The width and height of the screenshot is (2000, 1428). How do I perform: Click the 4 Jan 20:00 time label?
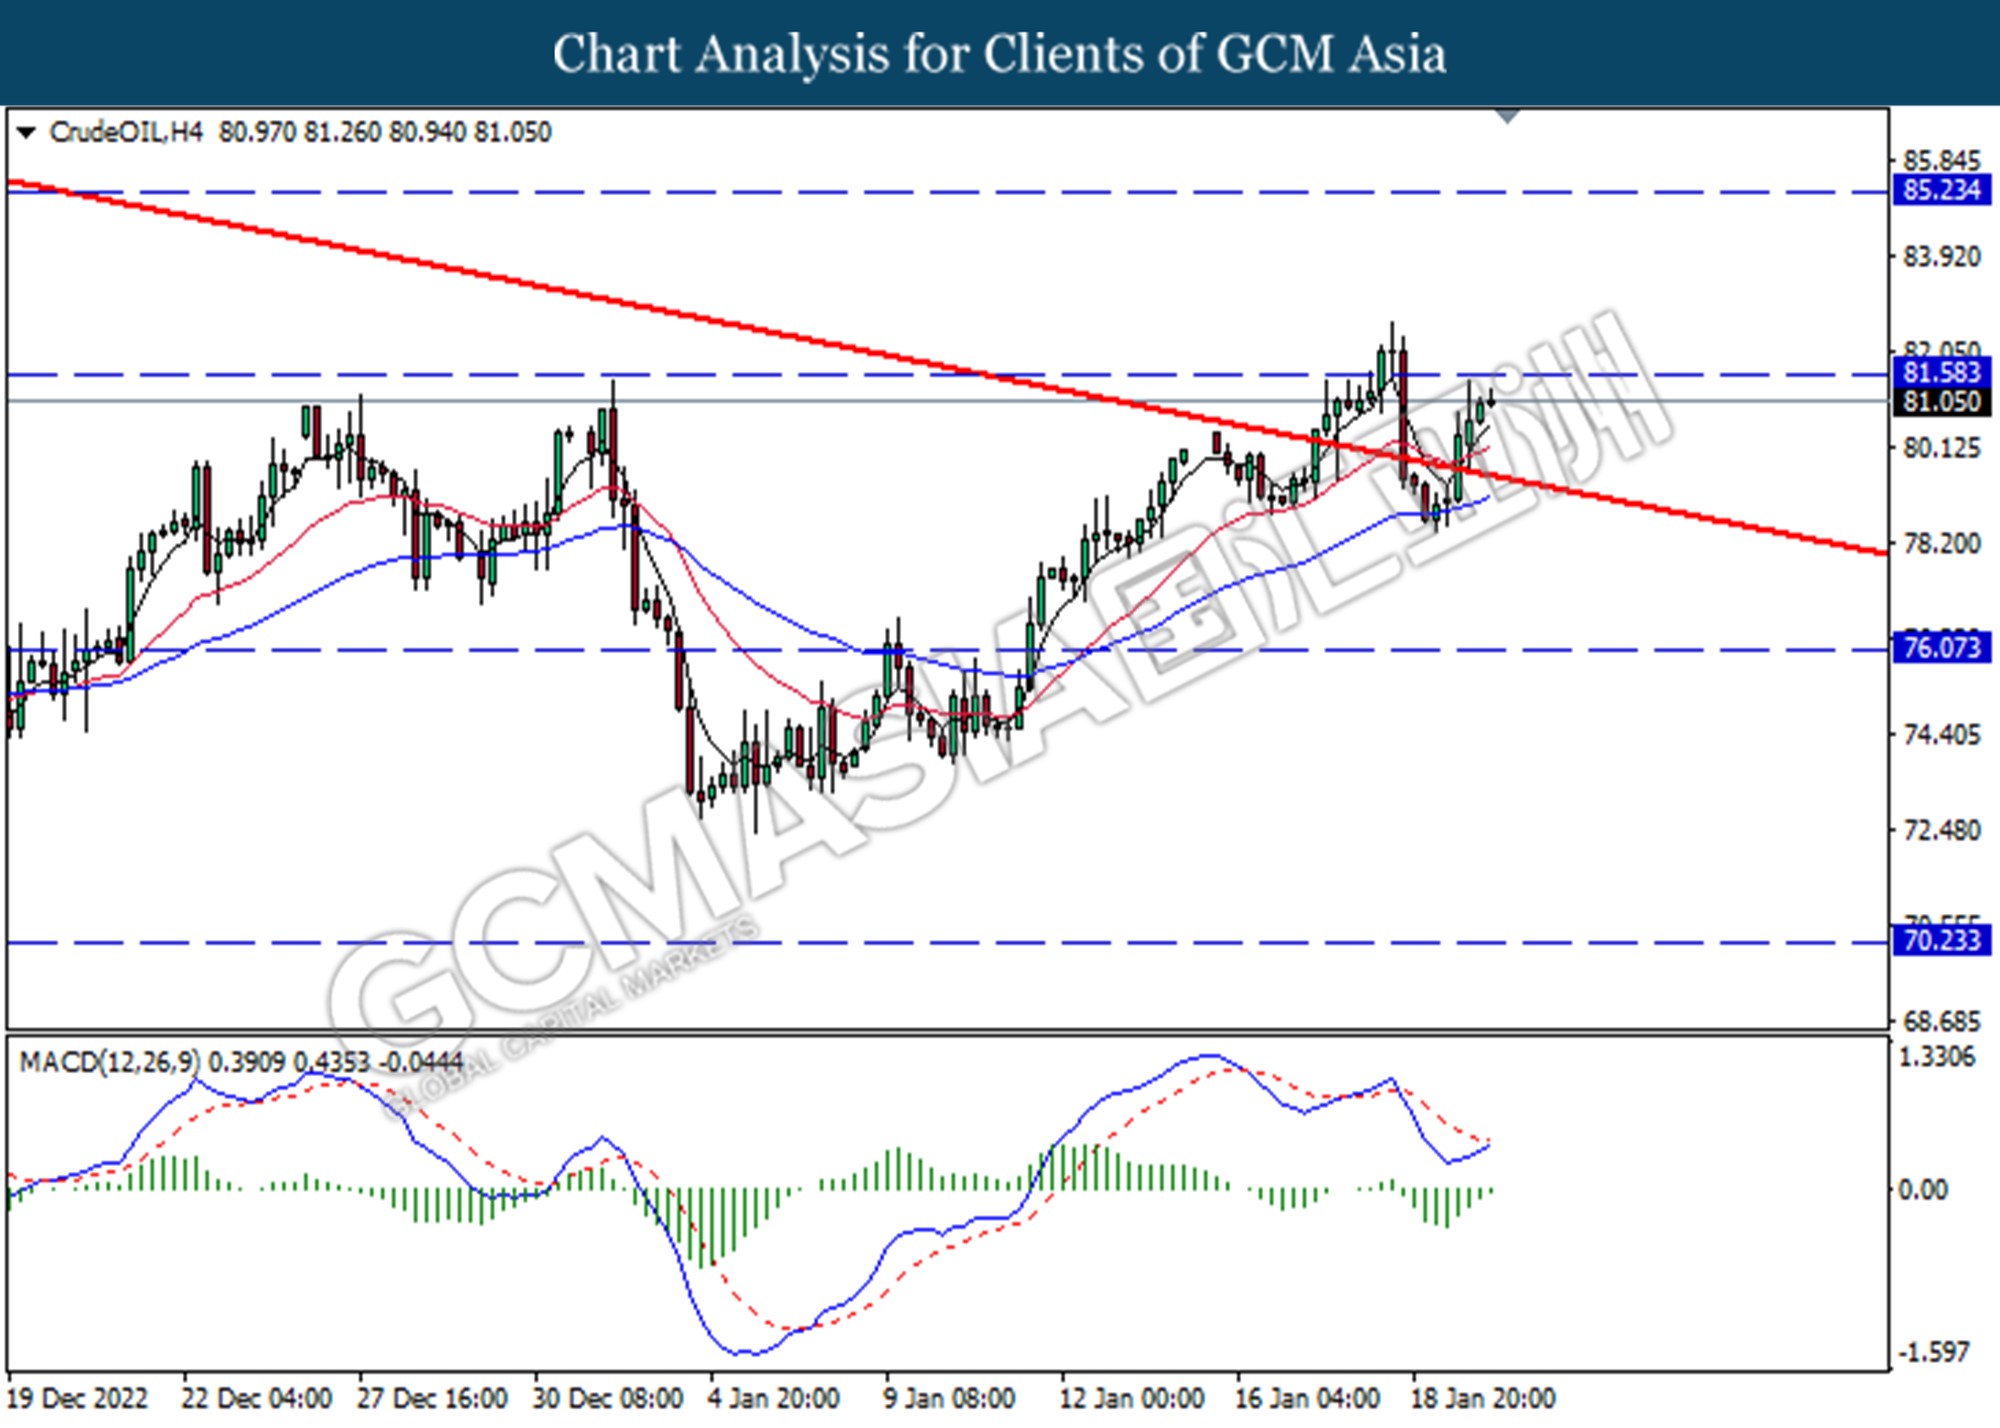click(774, 1398)
